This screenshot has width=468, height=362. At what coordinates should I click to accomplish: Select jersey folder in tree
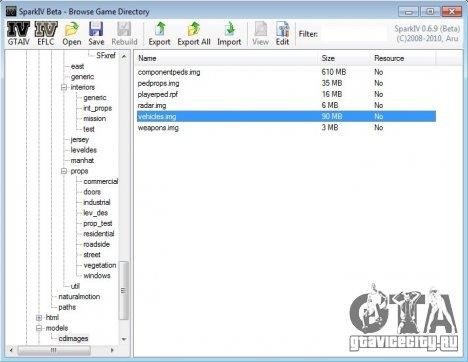pos(80,140)
